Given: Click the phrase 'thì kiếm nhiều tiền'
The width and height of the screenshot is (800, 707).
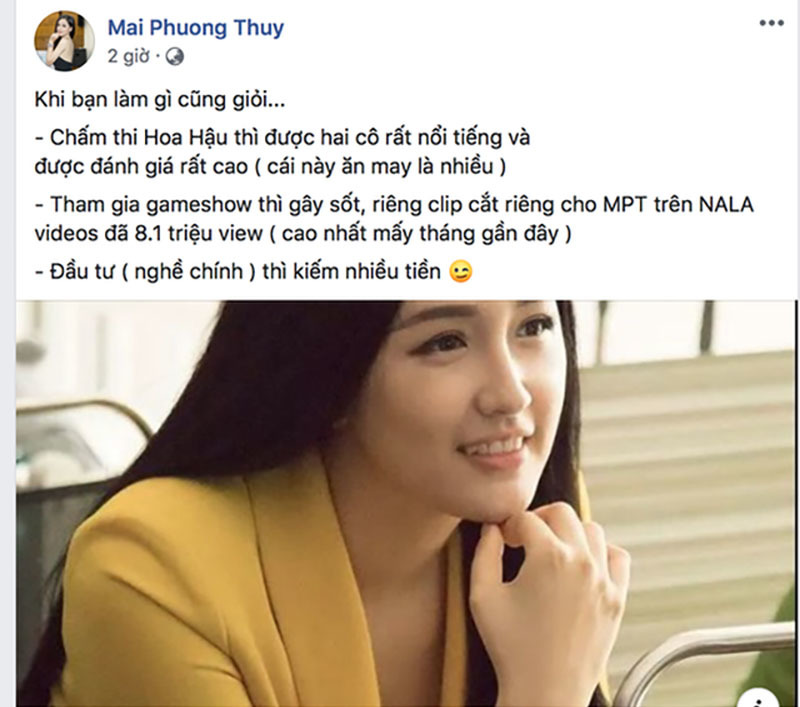Looking at the screenshot, I should pos(352,271).
